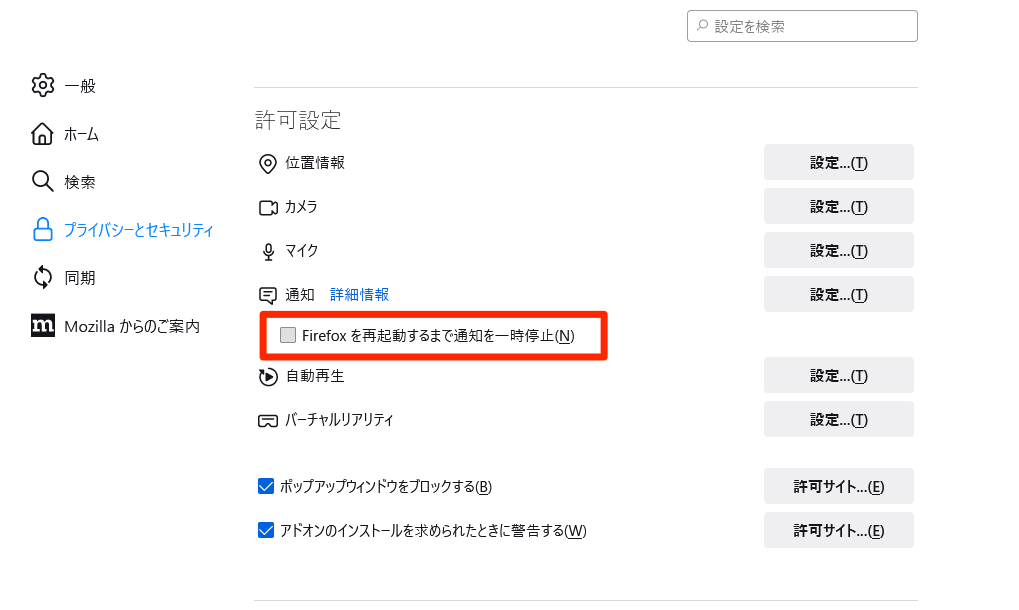The width and height of the screenshot is (1019, 610).
Task: Open the 詳細情報 link beside notifications
Action: tap(359, 295)
